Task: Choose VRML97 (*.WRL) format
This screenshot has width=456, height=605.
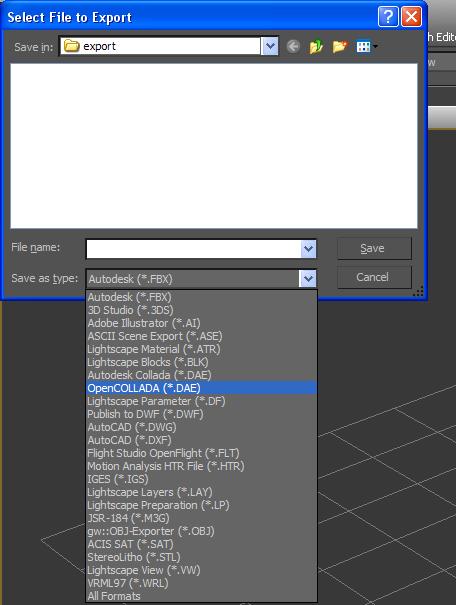Action: coord(201,583)
